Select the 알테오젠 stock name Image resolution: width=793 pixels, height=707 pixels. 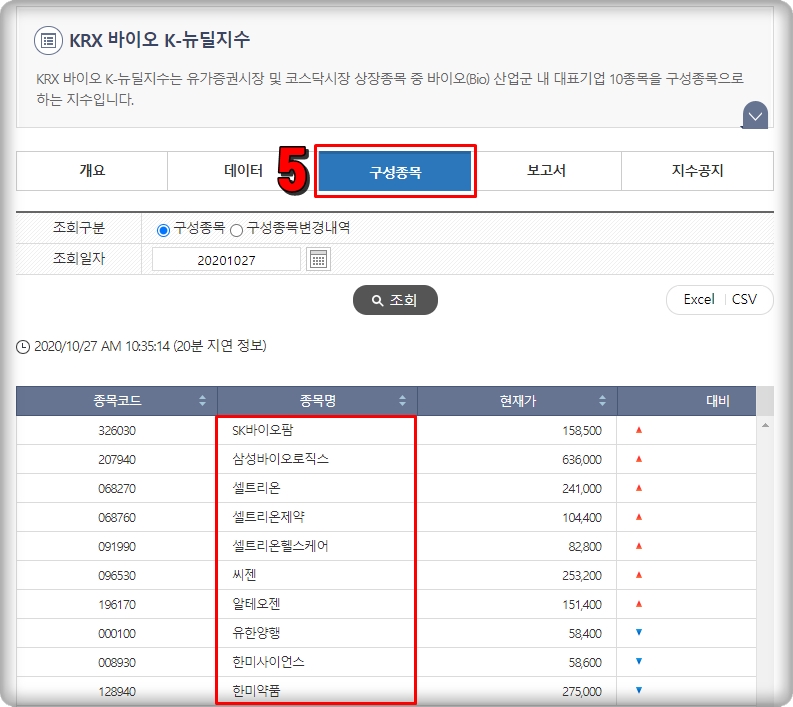click(x=256, y=604)
